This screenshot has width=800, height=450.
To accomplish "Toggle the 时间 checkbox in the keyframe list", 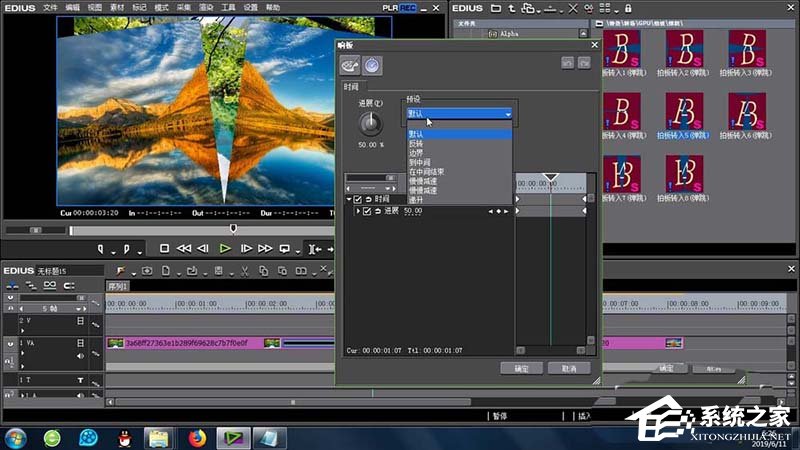I will coord(358,200).
